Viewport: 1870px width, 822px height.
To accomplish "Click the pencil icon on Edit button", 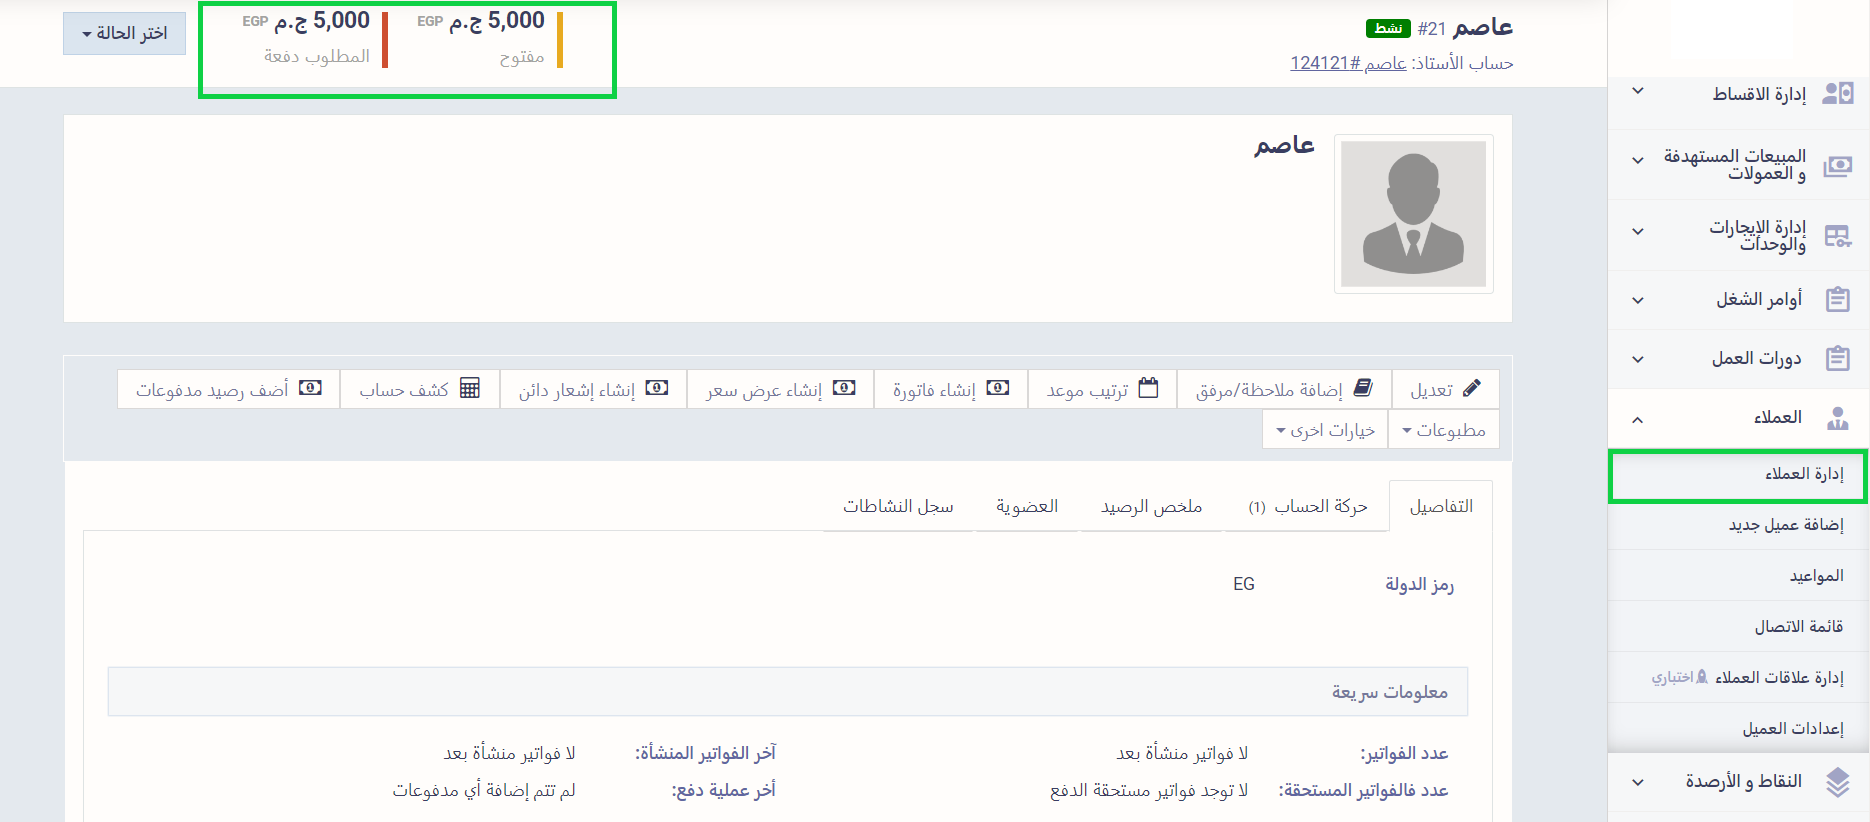I will pyautogui.click(x=1471, y=389).
